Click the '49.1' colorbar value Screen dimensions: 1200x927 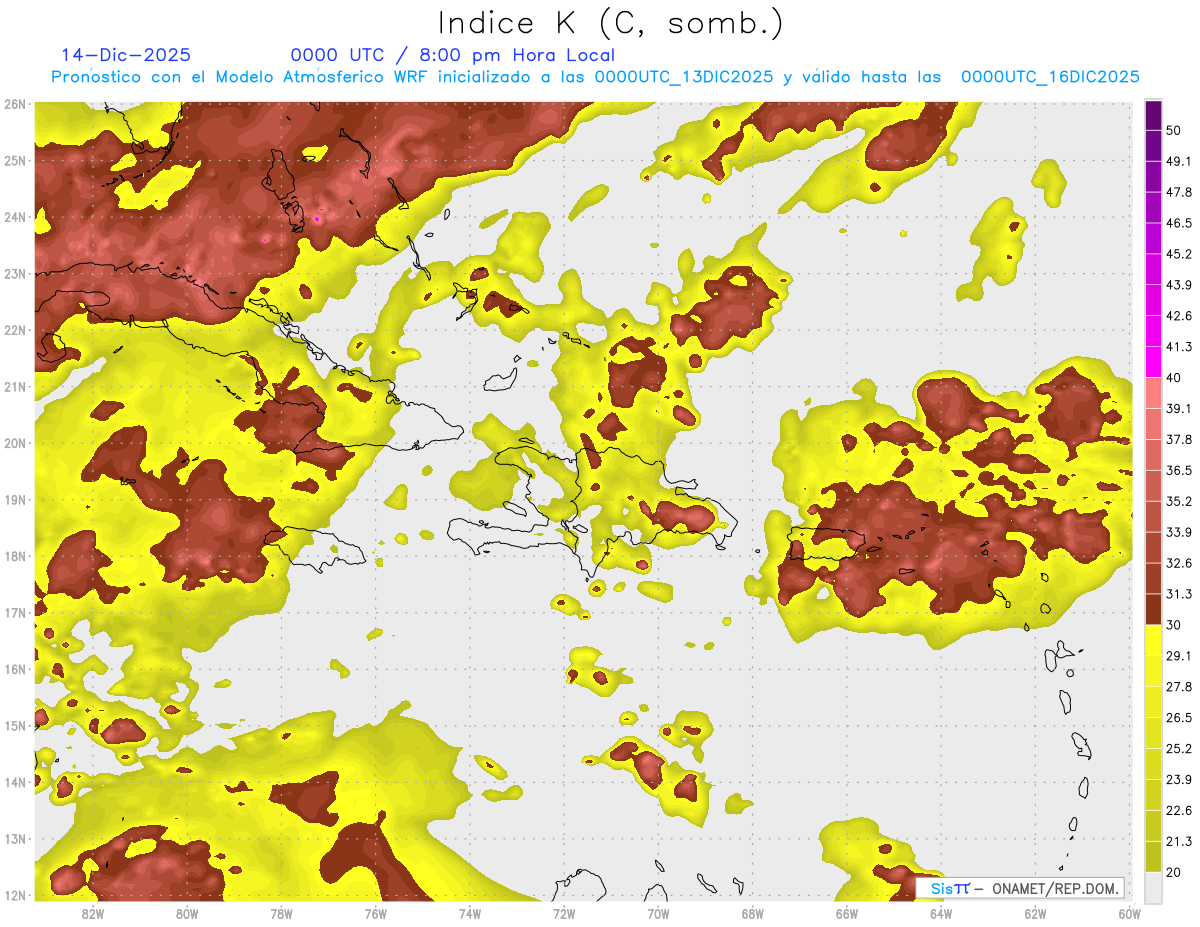coord(1179,162)
